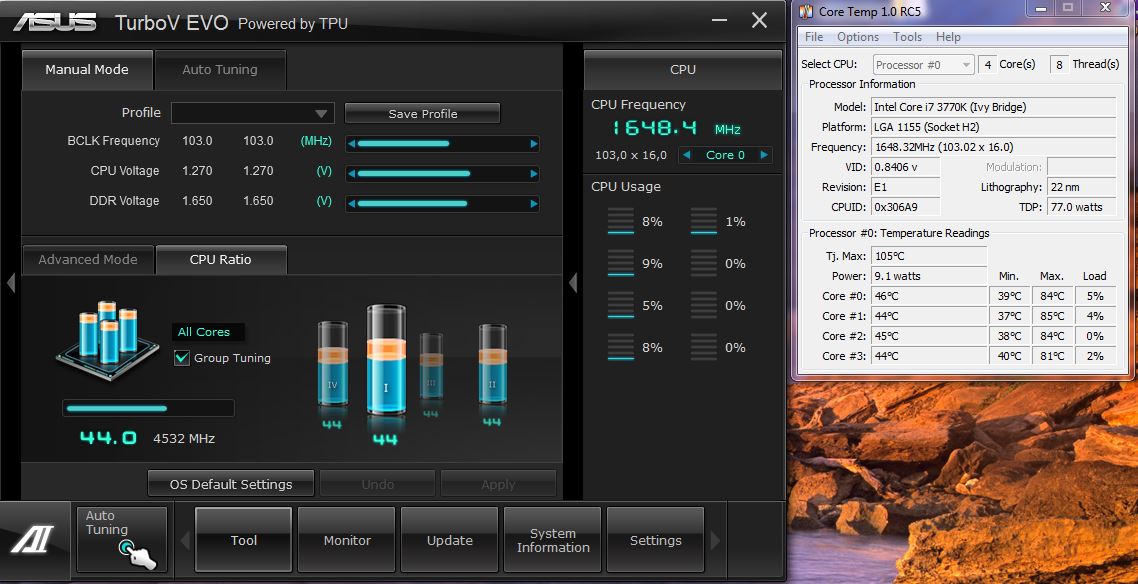Switch to the Manual Mode tab
The width and height of the screenshot is (1138, 584).
87,70
